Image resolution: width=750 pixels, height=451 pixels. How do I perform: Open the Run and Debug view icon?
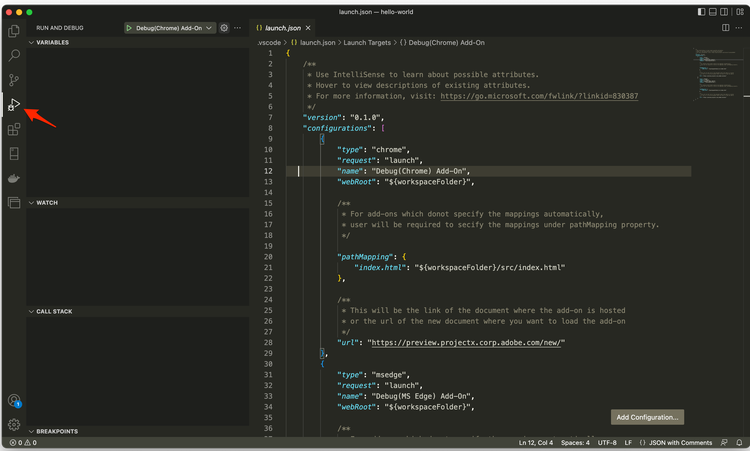(14, 104)
